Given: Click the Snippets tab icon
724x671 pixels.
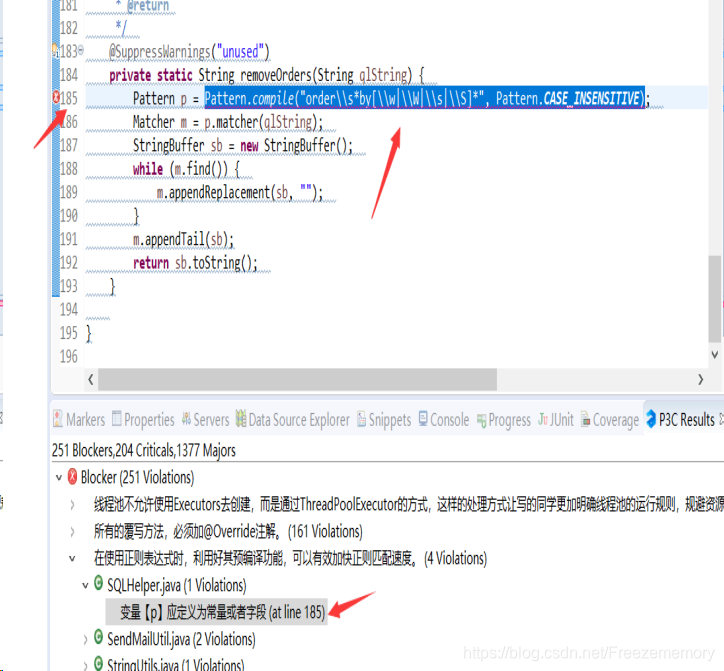Looking at the screenshot, I should (x=362, y=419).
